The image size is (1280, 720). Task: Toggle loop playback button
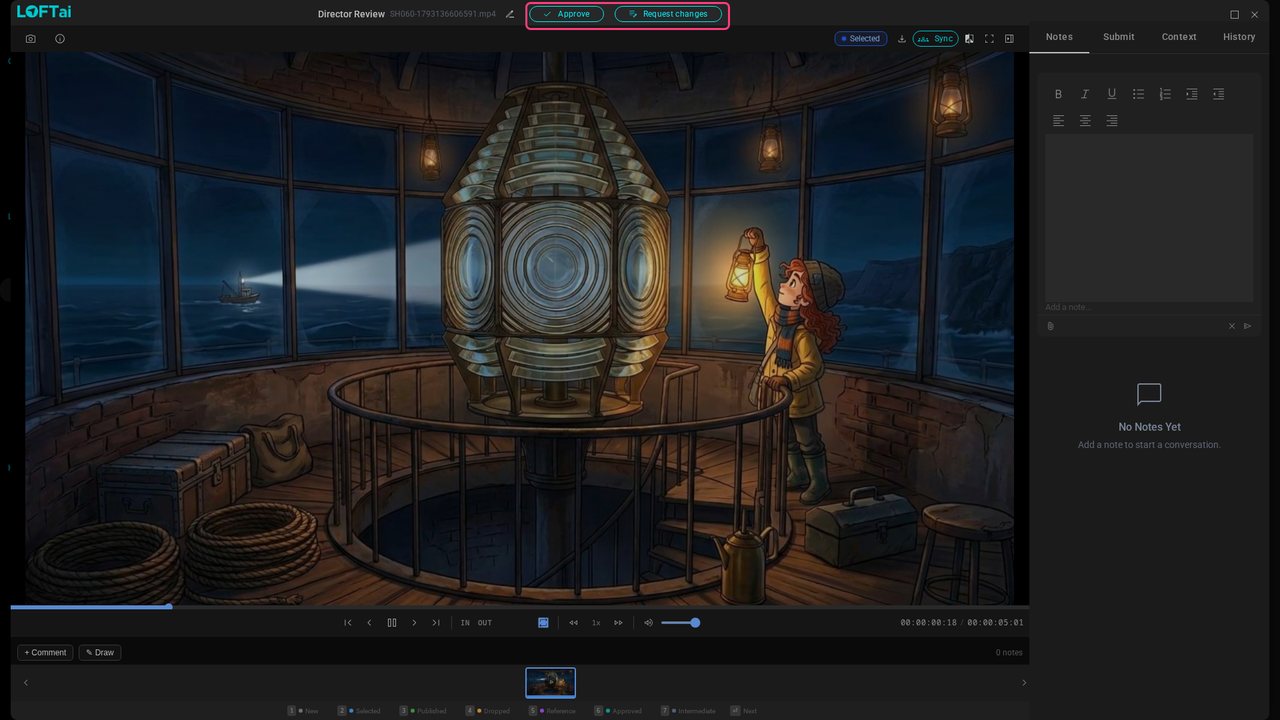(x=543, y=623)
